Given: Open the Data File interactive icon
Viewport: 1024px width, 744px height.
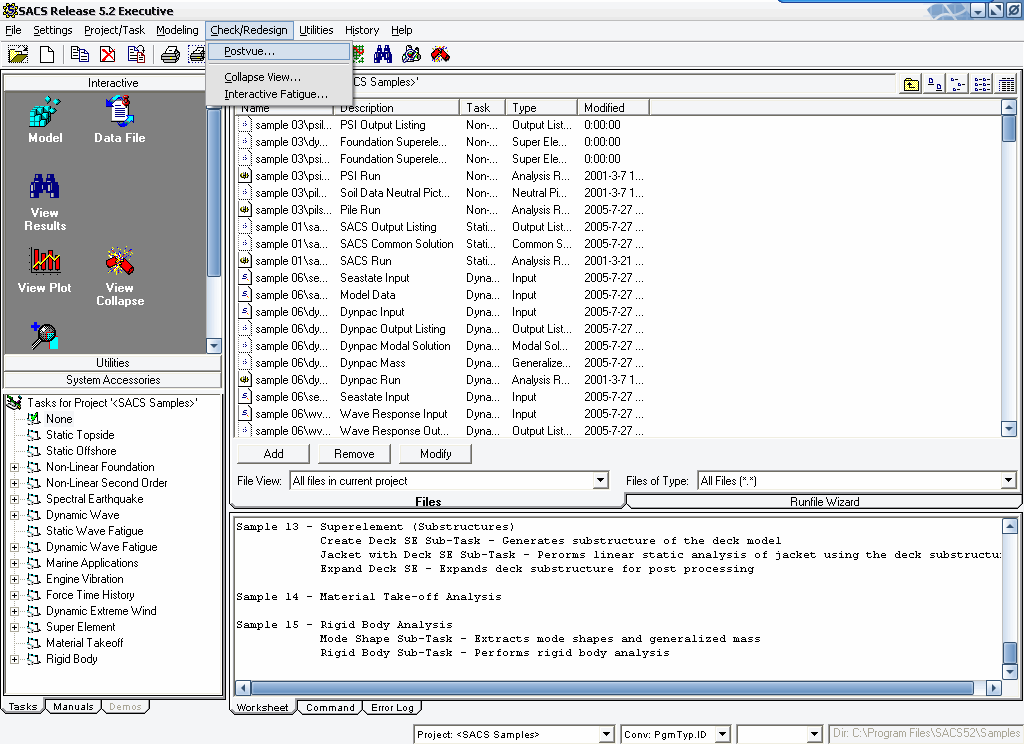Looking at the screenshot, I should (x=120, y=120).
